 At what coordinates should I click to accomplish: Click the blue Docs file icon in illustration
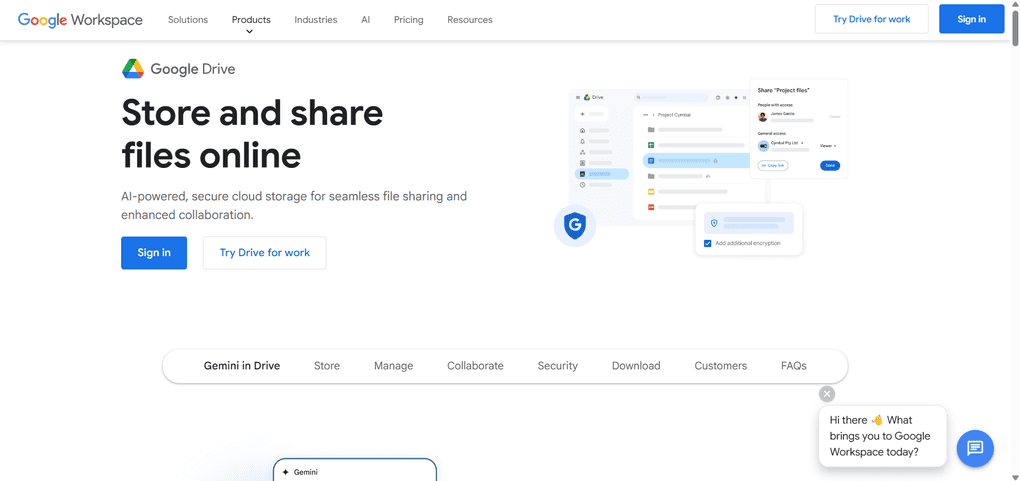point(650,161)
